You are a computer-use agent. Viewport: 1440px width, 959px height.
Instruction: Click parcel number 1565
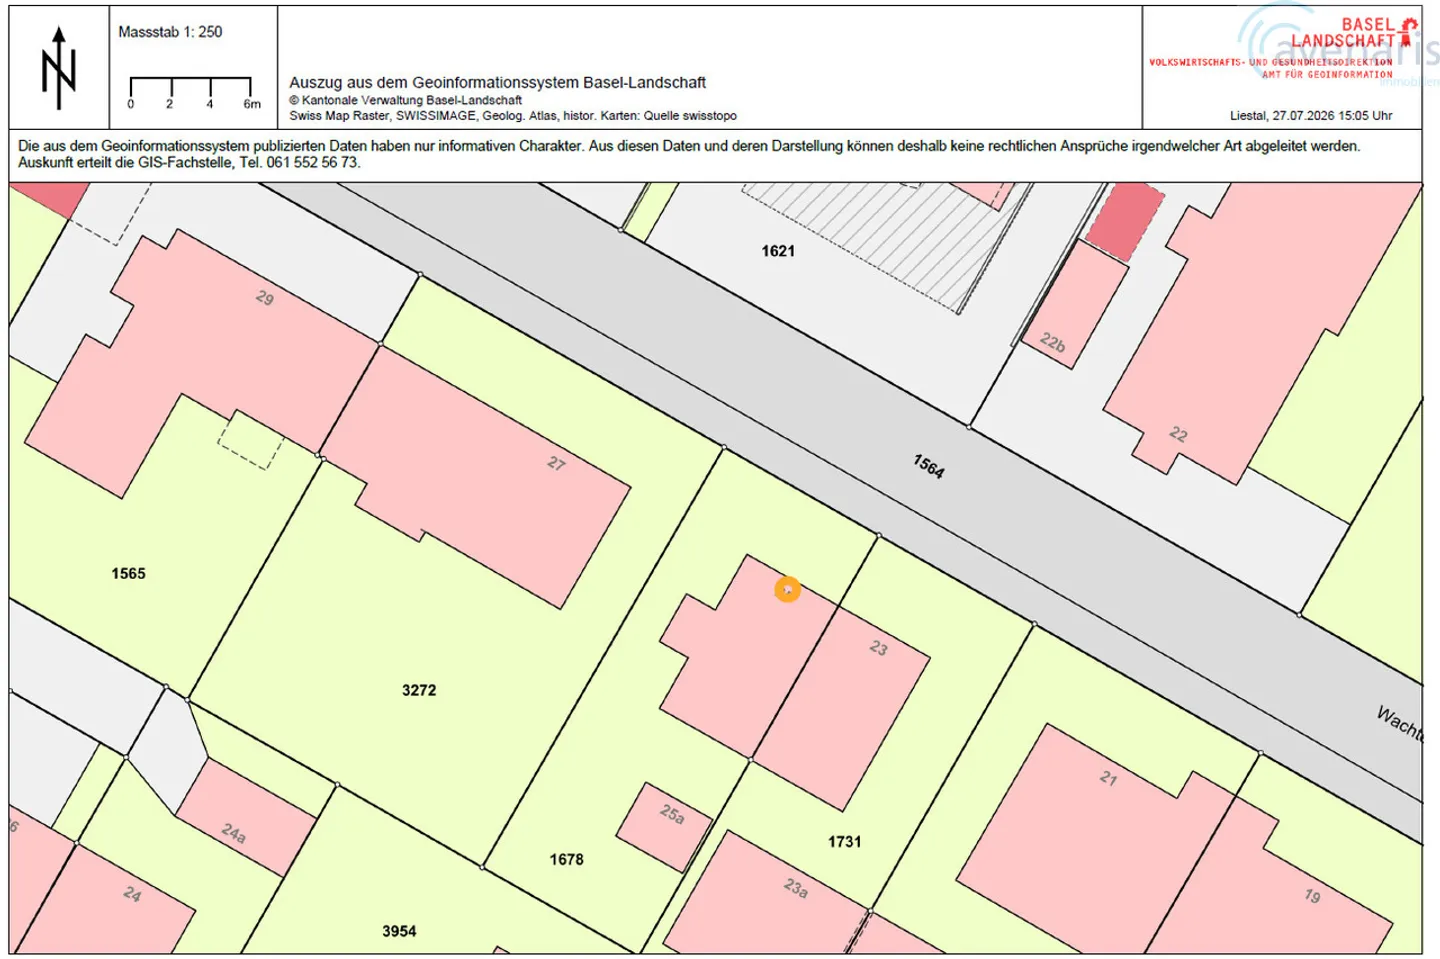point(128,573)
